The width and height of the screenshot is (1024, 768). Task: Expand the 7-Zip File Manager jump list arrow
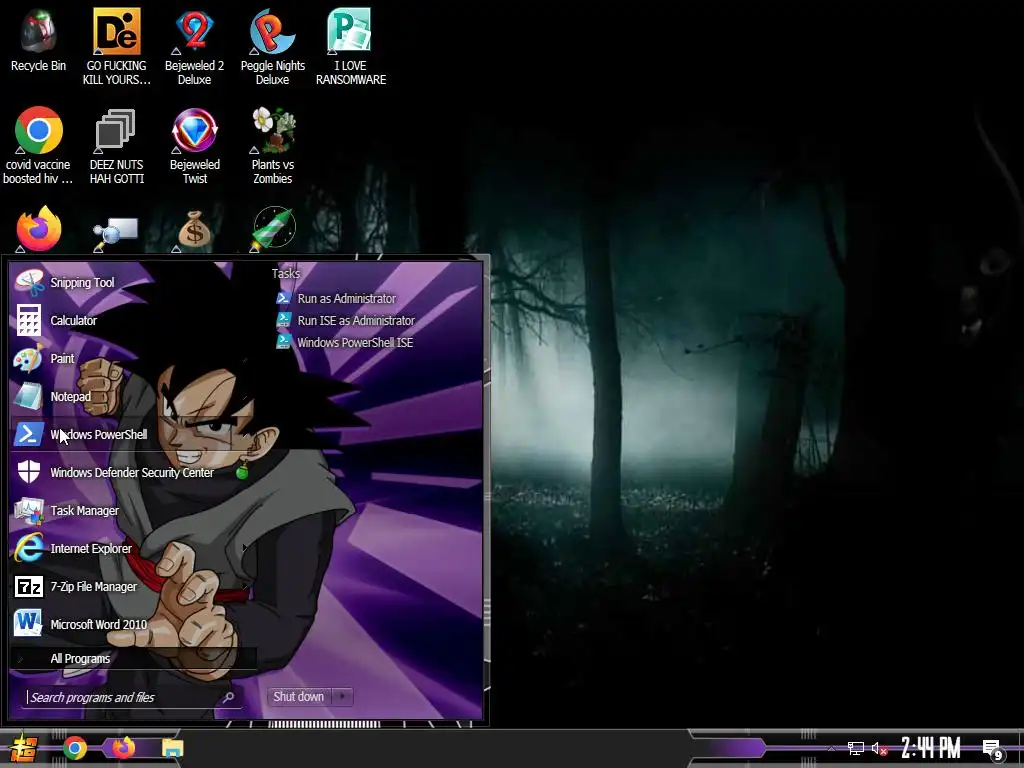click(x=245, y=586)
